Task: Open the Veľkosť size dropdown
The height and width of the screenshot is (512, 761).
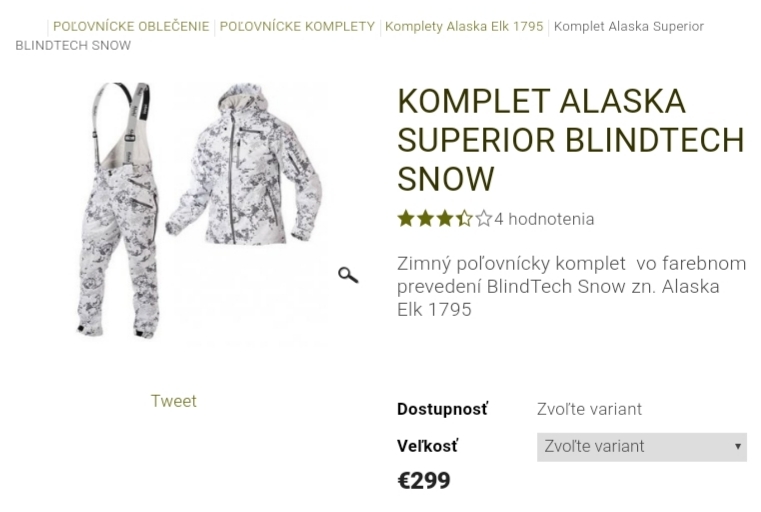Action: 642,447
